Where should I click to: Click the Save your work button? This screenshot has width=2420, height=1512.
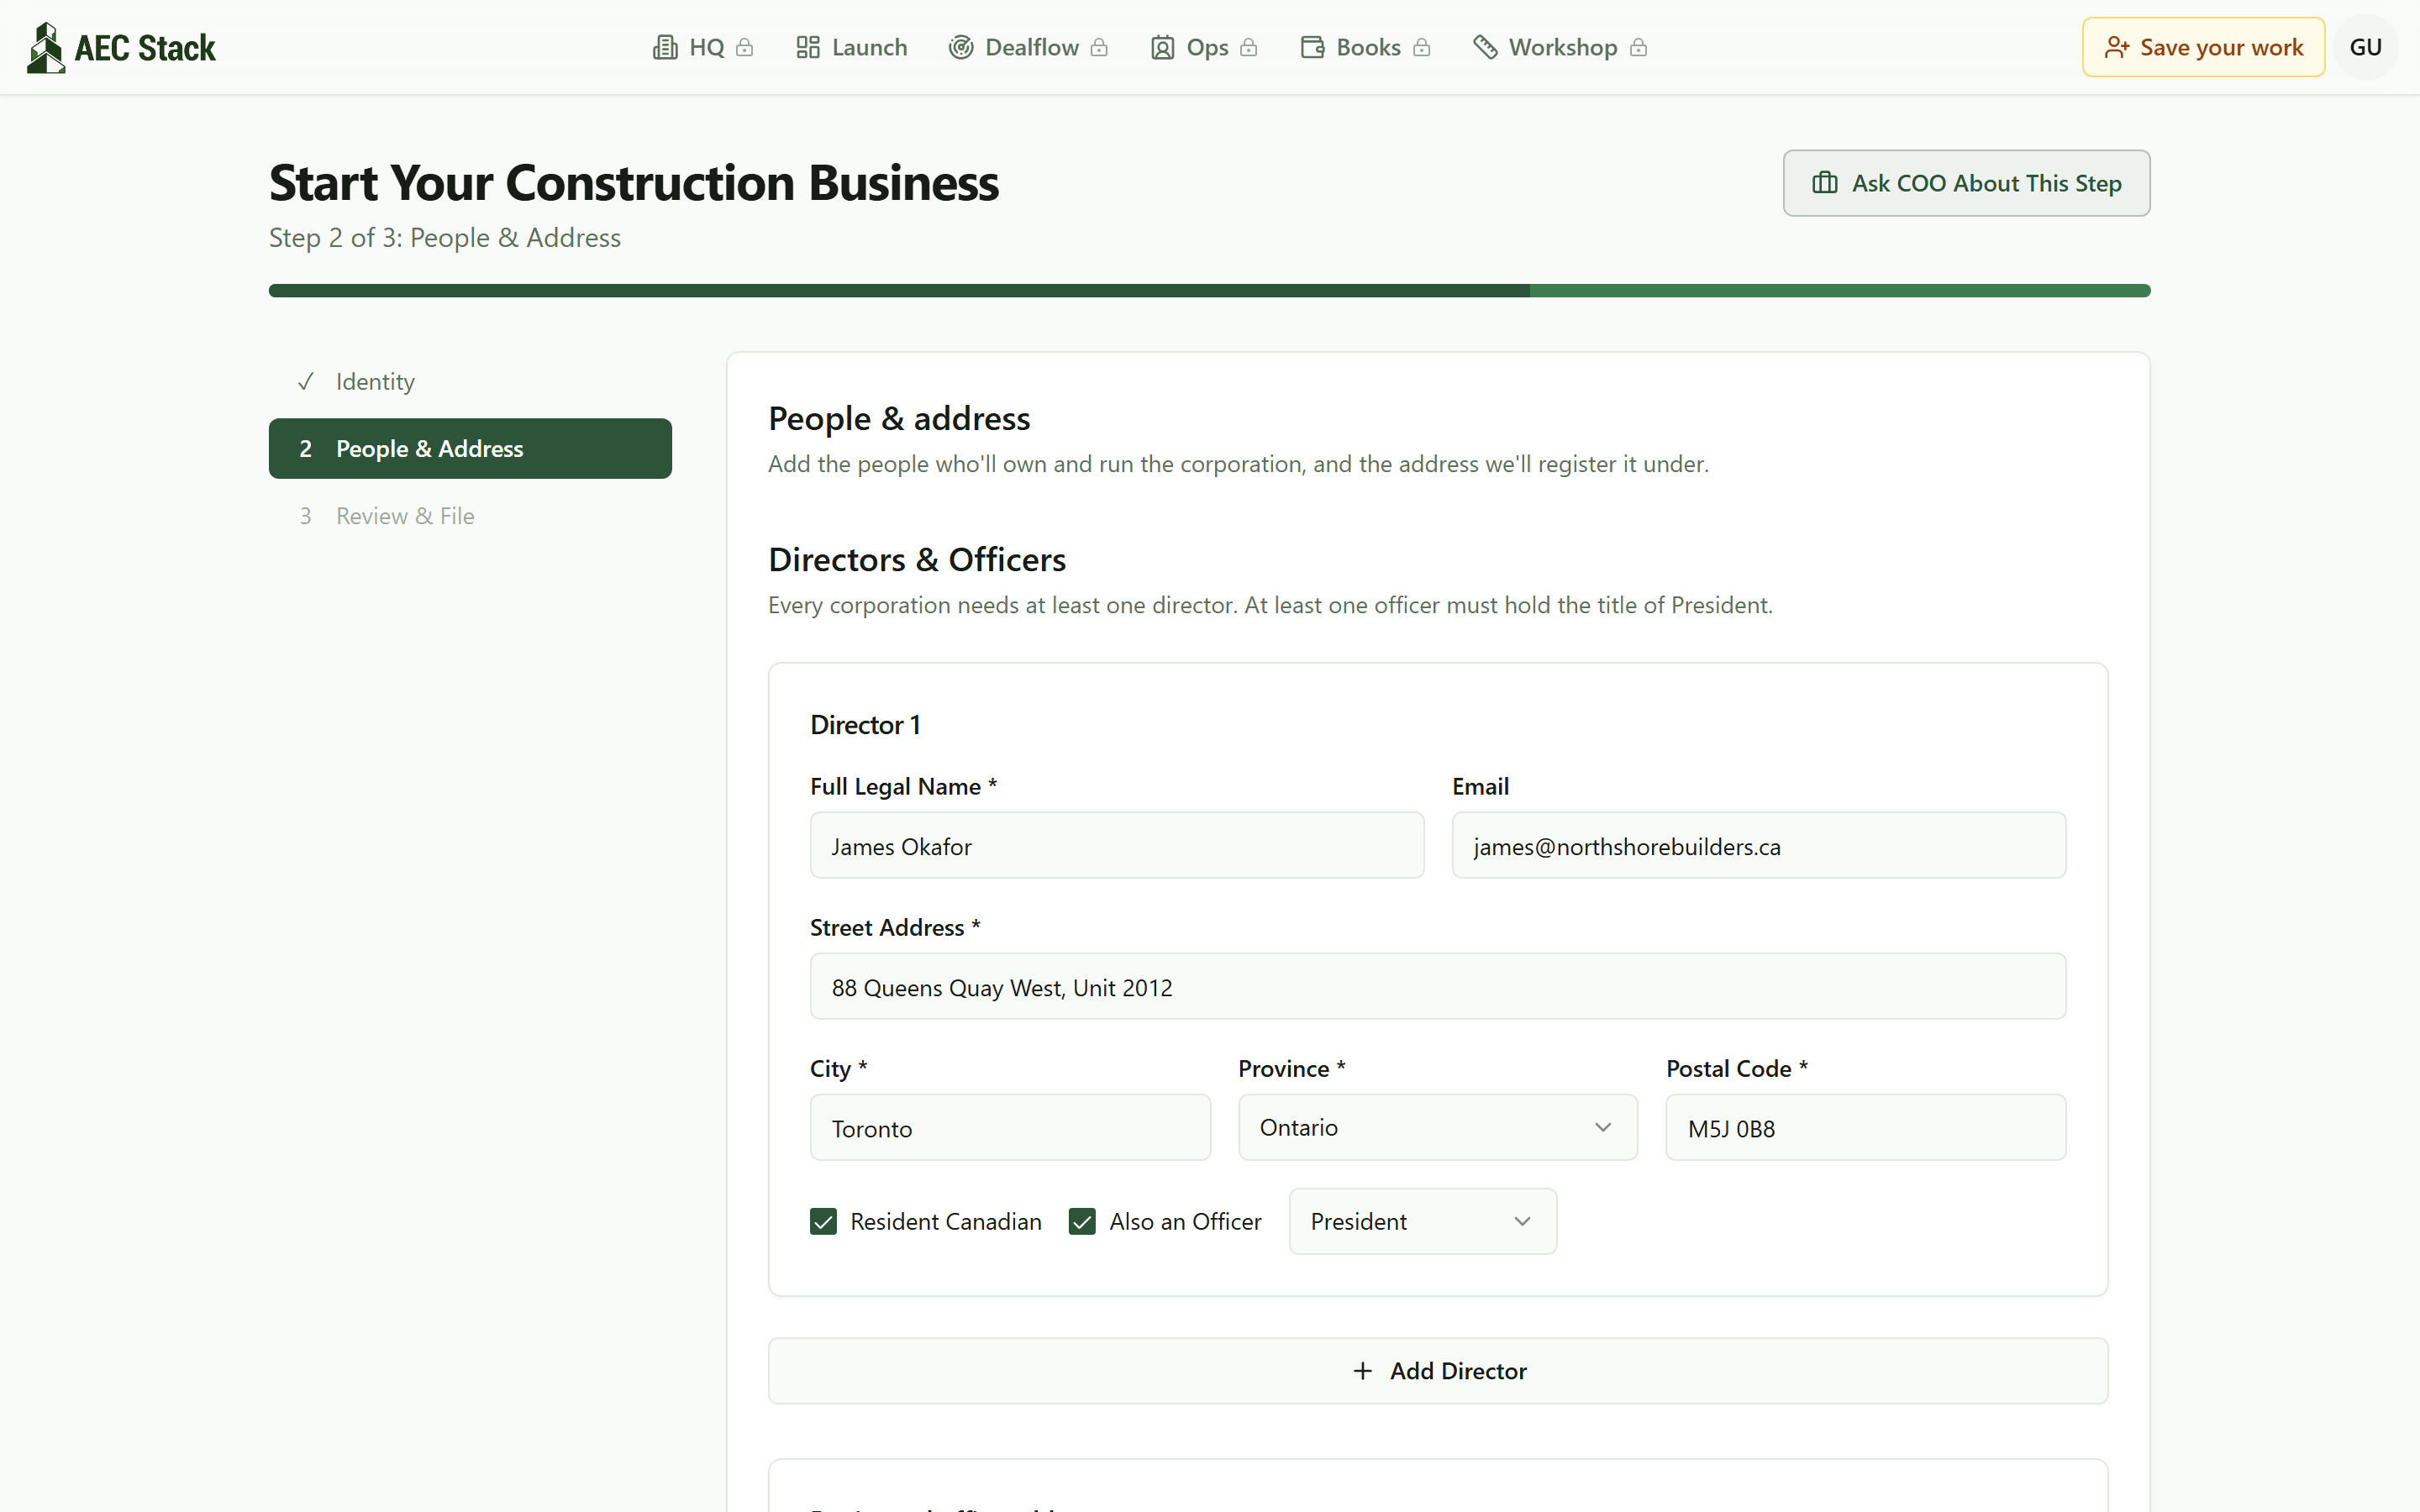coord(2203,47)
